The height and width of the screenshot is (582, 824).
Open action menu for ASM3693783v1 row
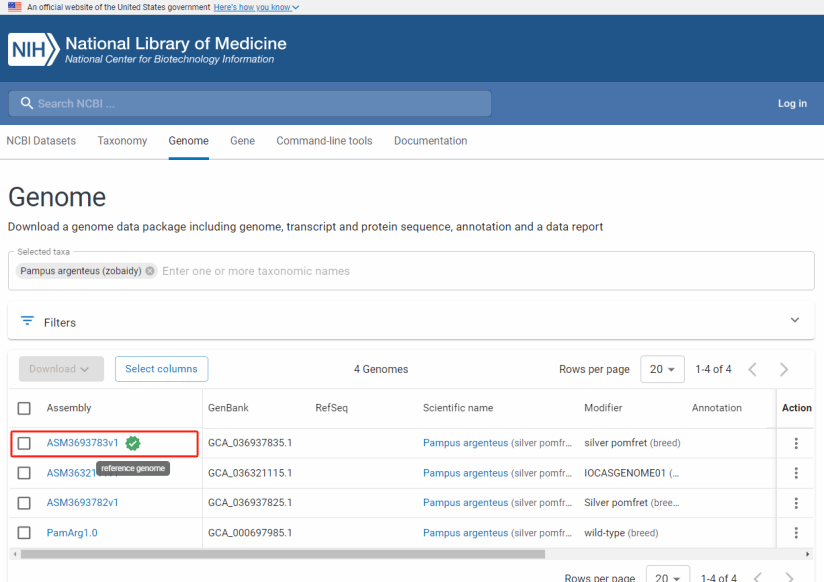point(796,443)
